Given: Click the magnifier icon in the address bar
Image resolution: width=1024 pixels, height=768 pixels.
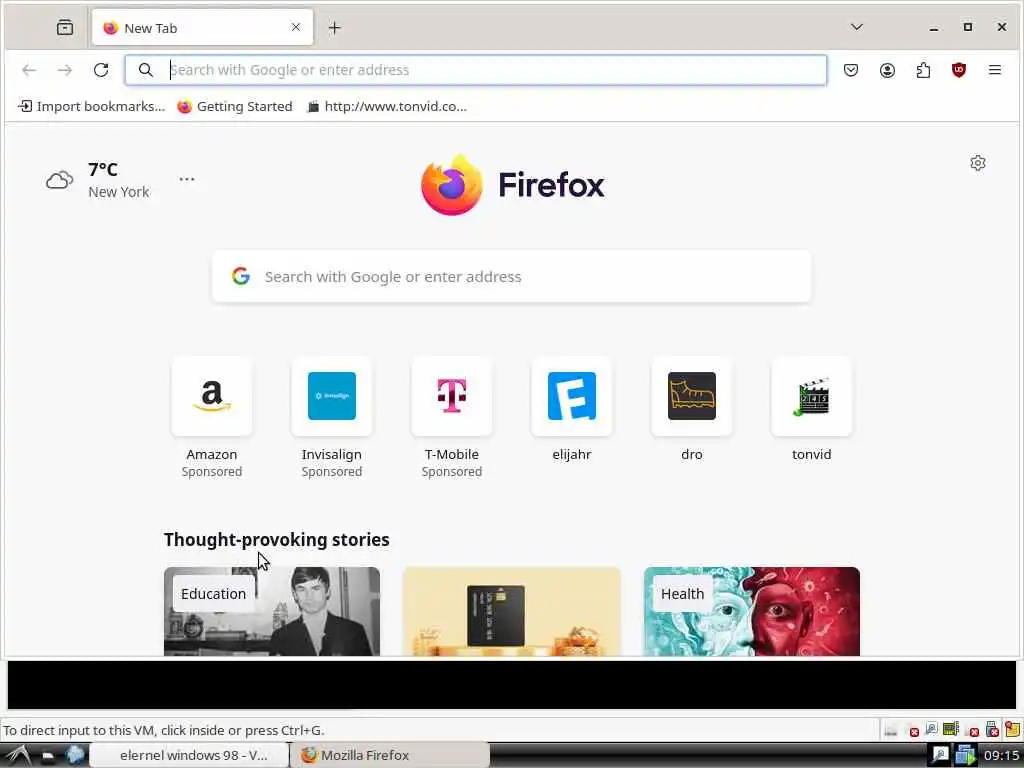Looking at the screenshot, I should coord(146,70).
